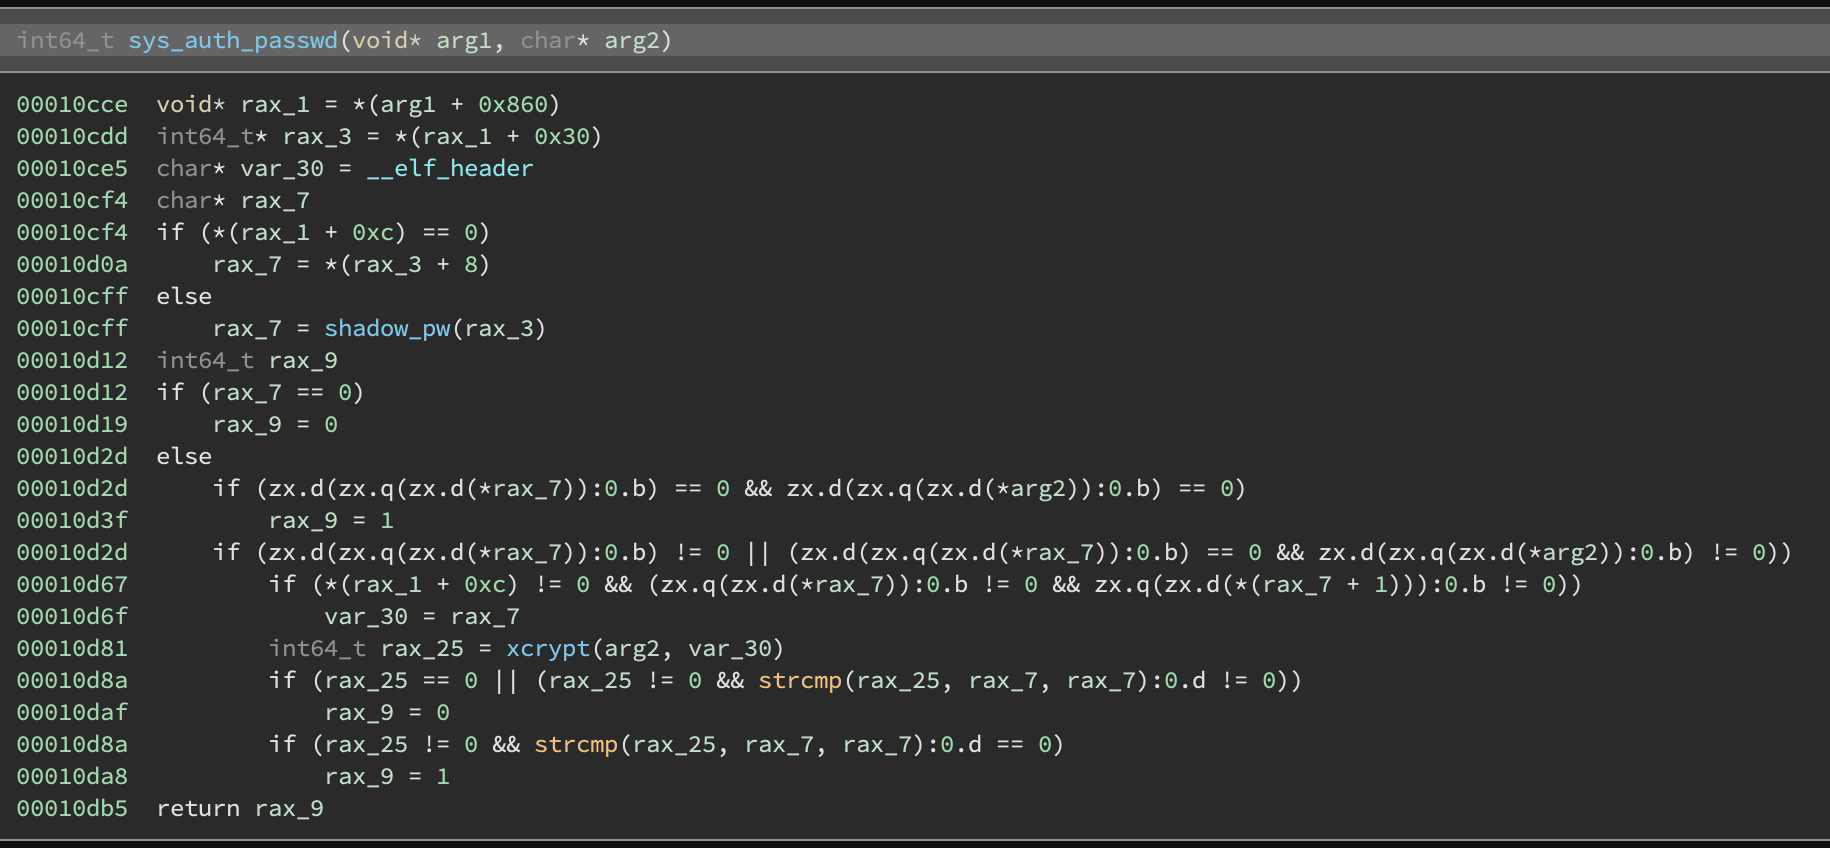The image size is (1830, 848).
Task: Click the sys_auth_passwd function name in header
Action: click(x=232, y=40)
